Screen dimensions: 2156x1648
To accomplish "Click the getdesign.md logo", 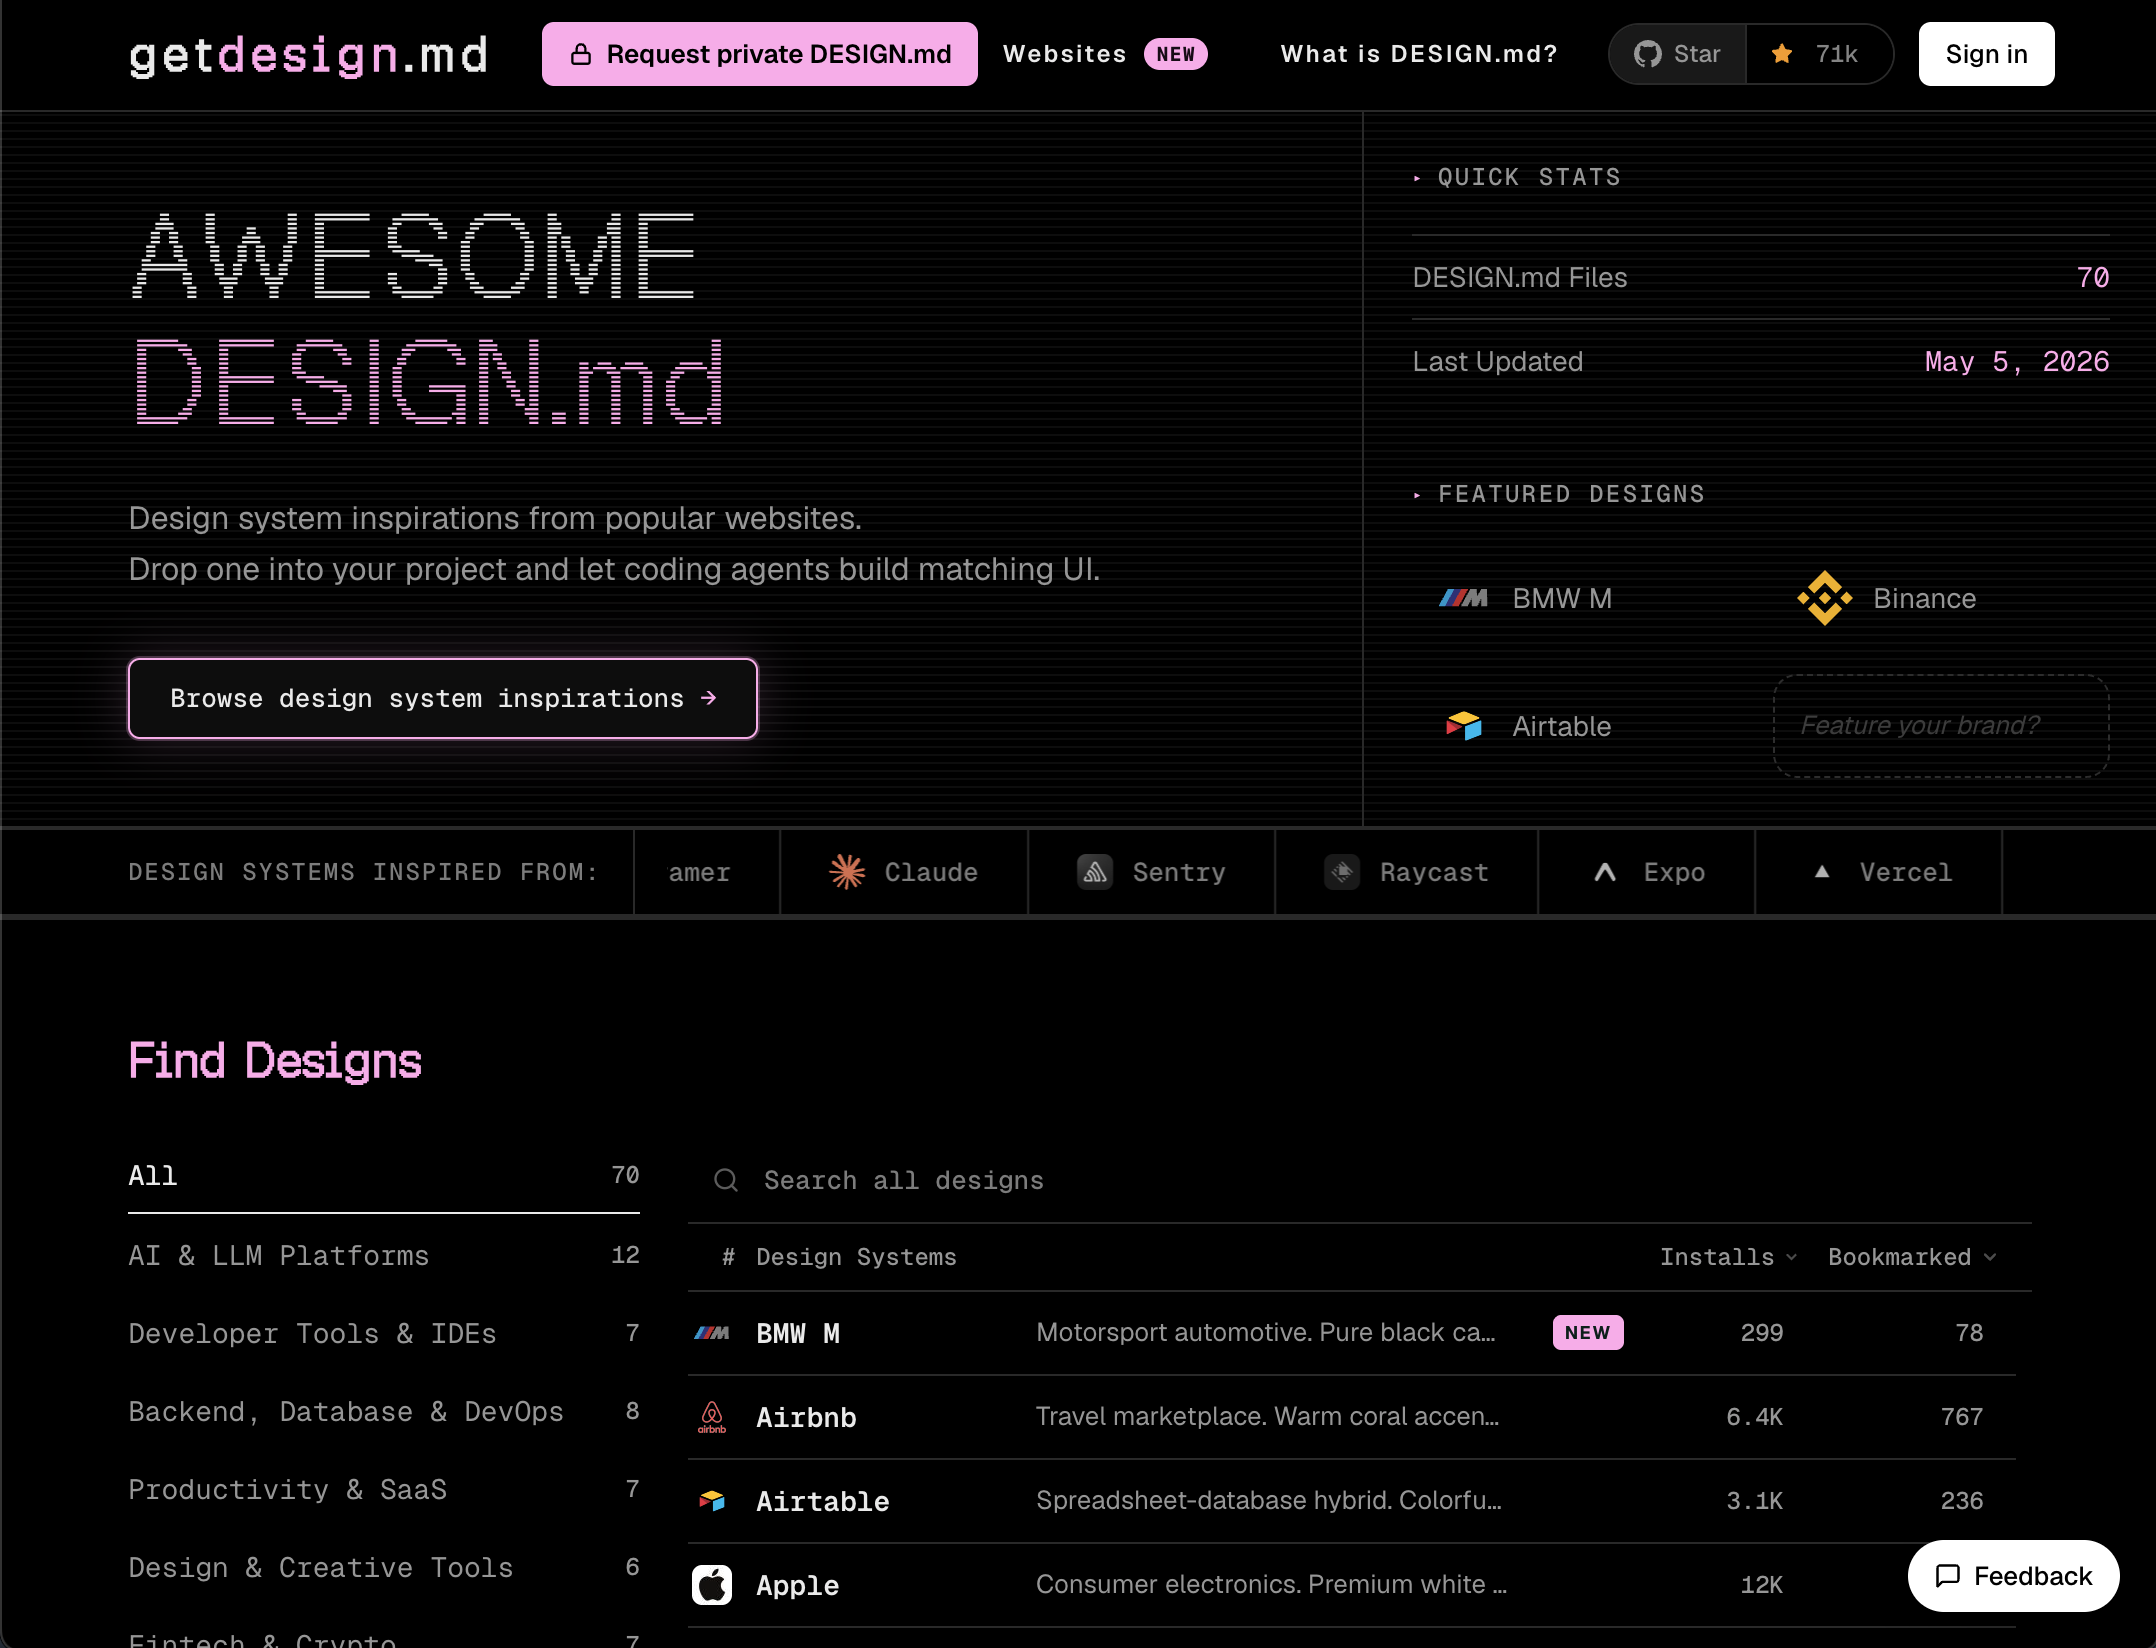I will [308, 55].
